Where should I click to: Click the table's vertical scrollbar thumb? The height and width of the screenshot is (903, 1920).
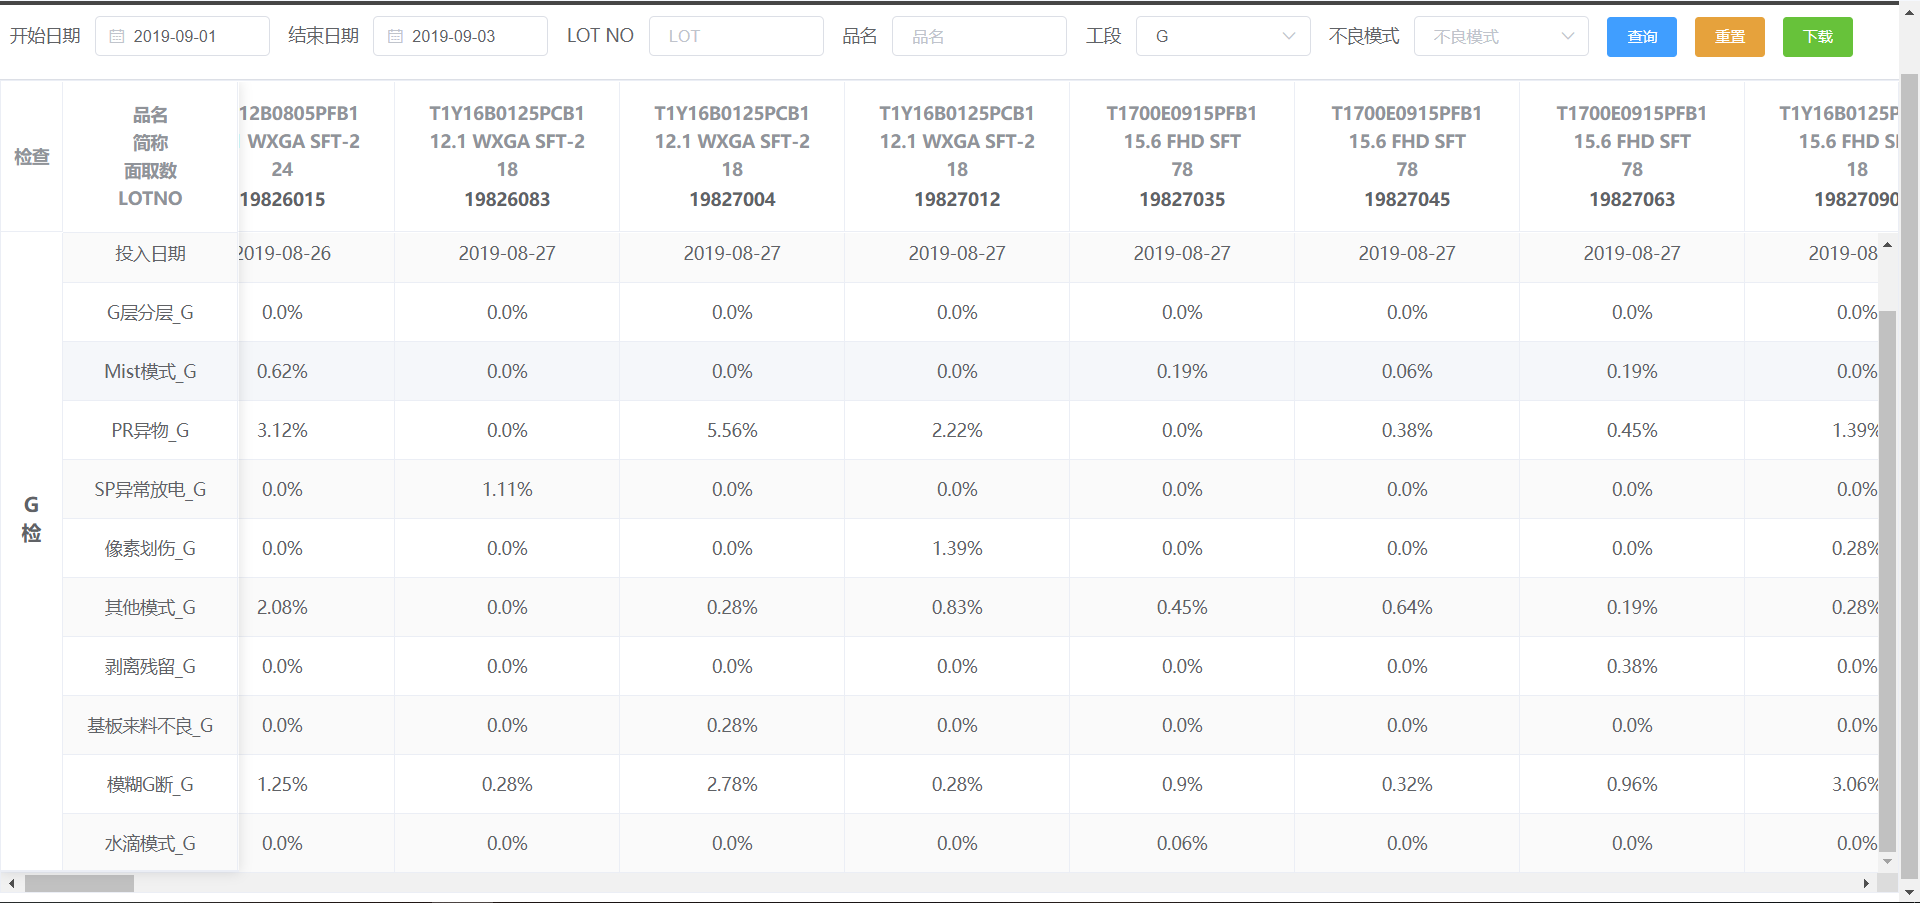(1887, 580)
